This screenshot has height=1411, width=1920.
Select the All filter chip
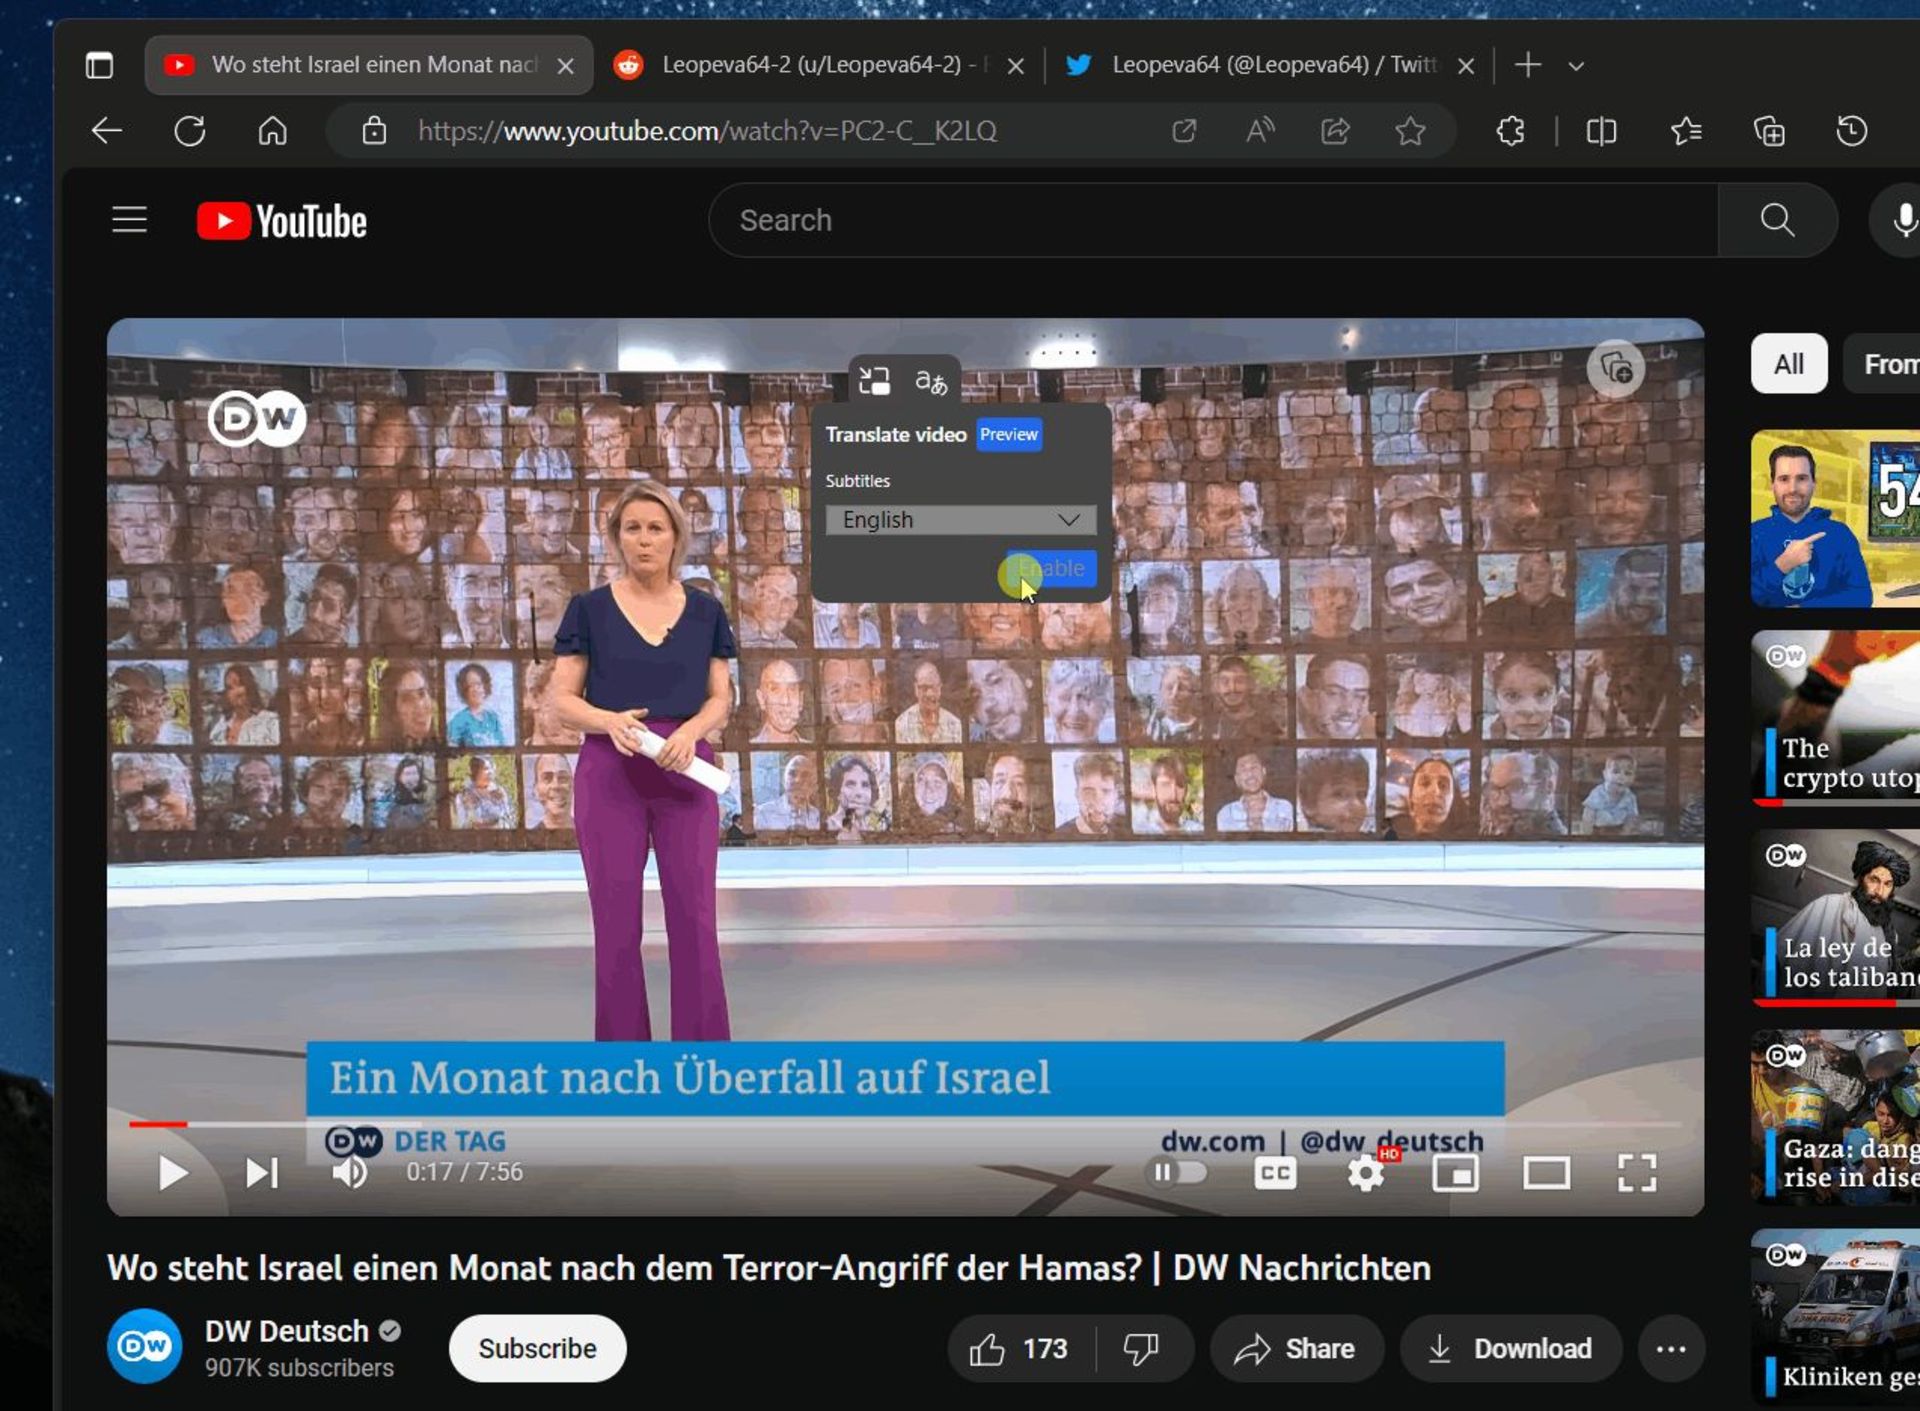[1789, 364]
